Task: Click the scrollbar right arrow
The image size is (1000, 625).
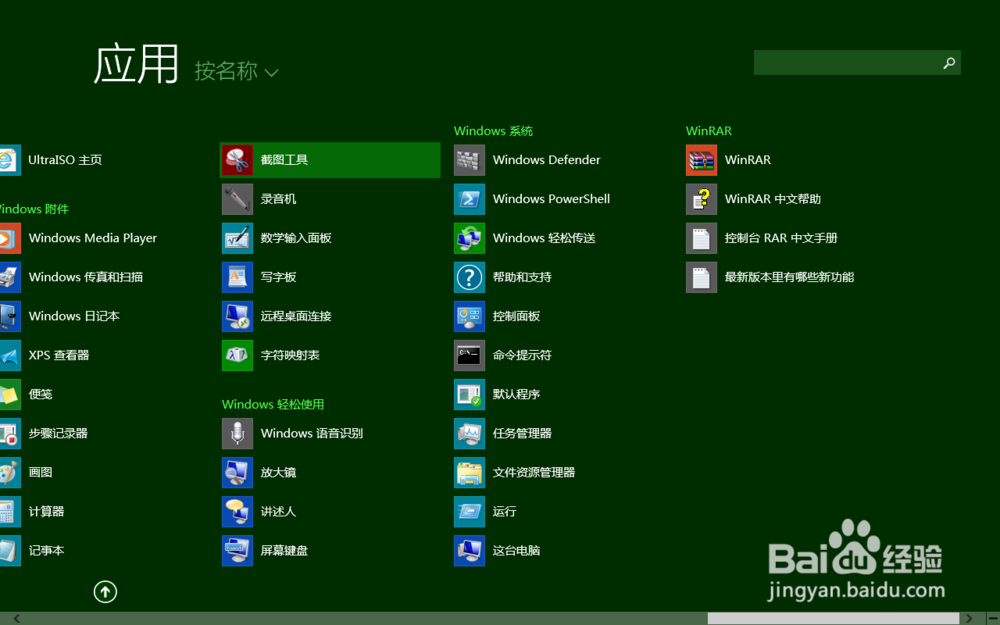Action: [x=969, y=619]
